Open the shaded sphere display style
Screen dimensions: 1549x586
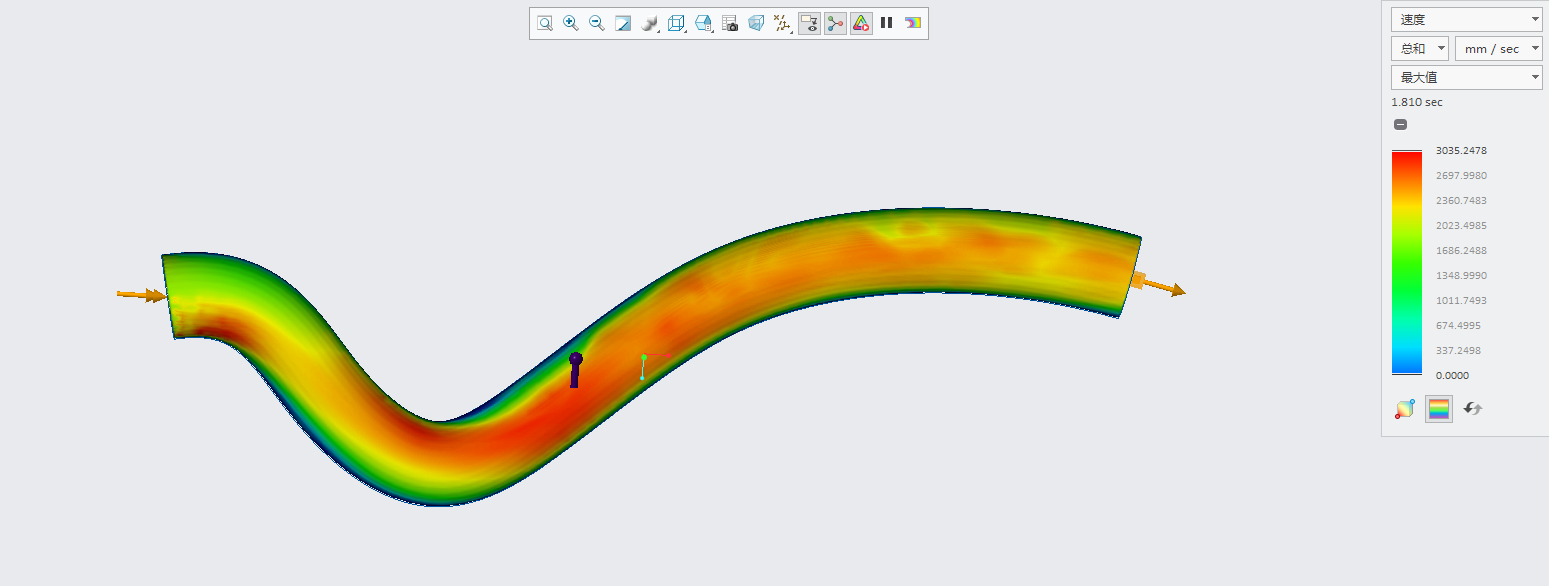(x=650, y=23)
